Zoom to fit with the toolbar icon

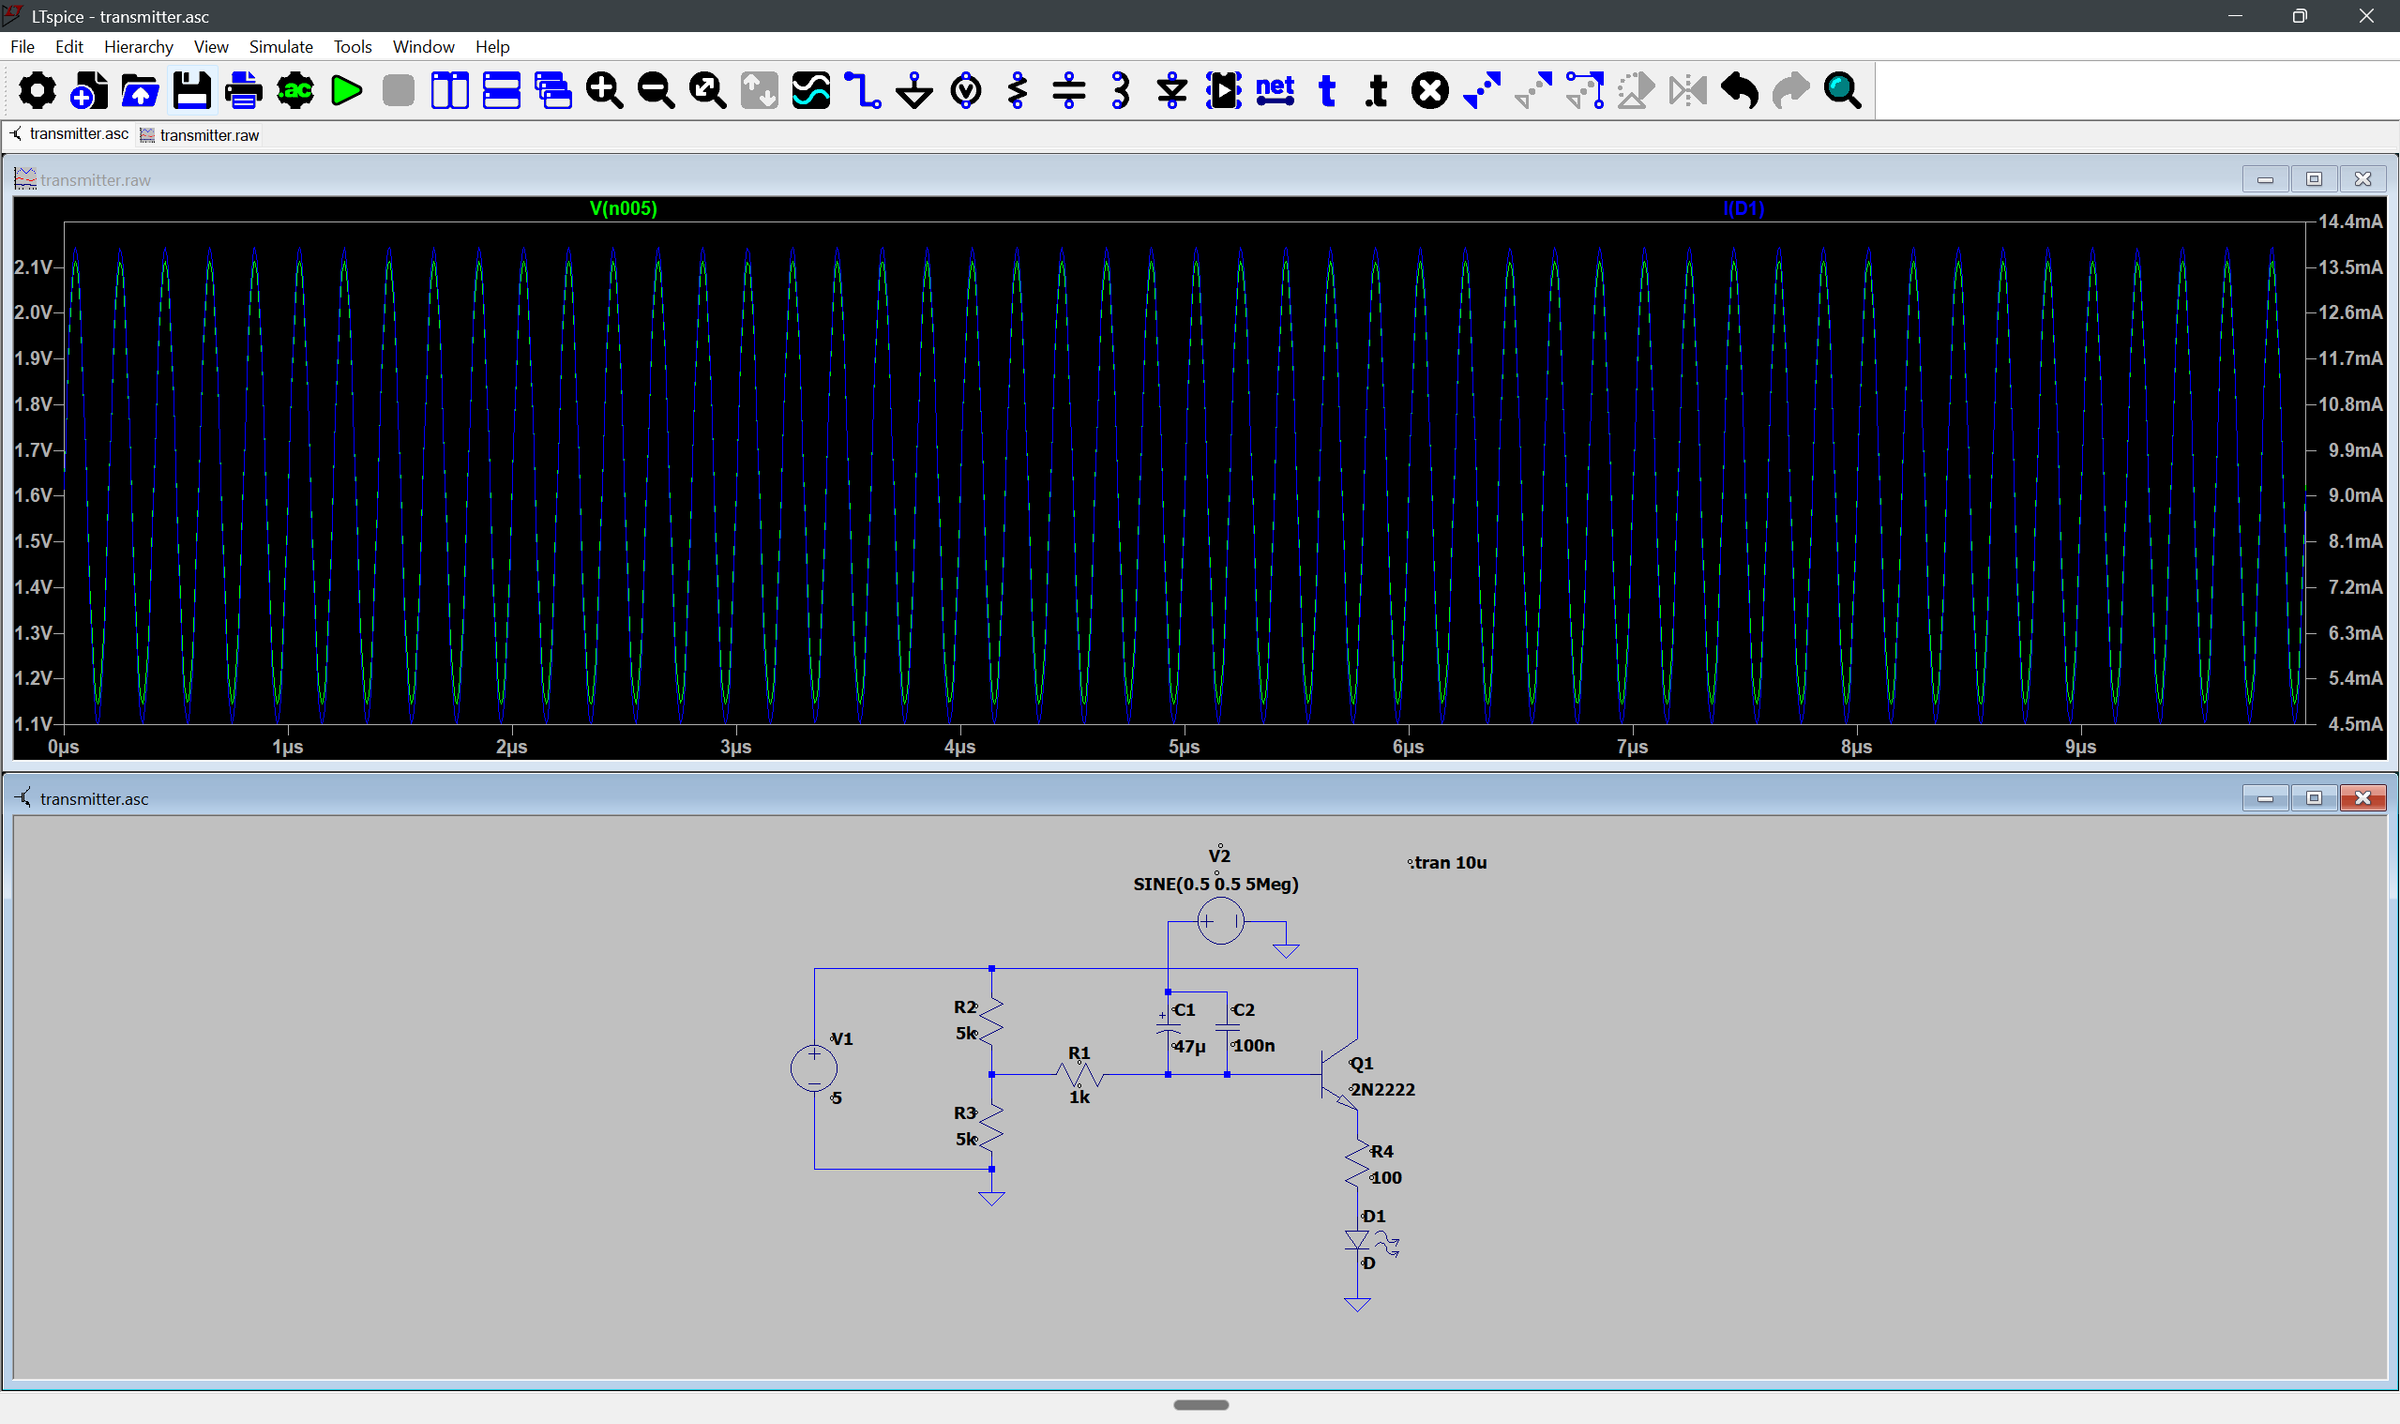click(708, 91)
